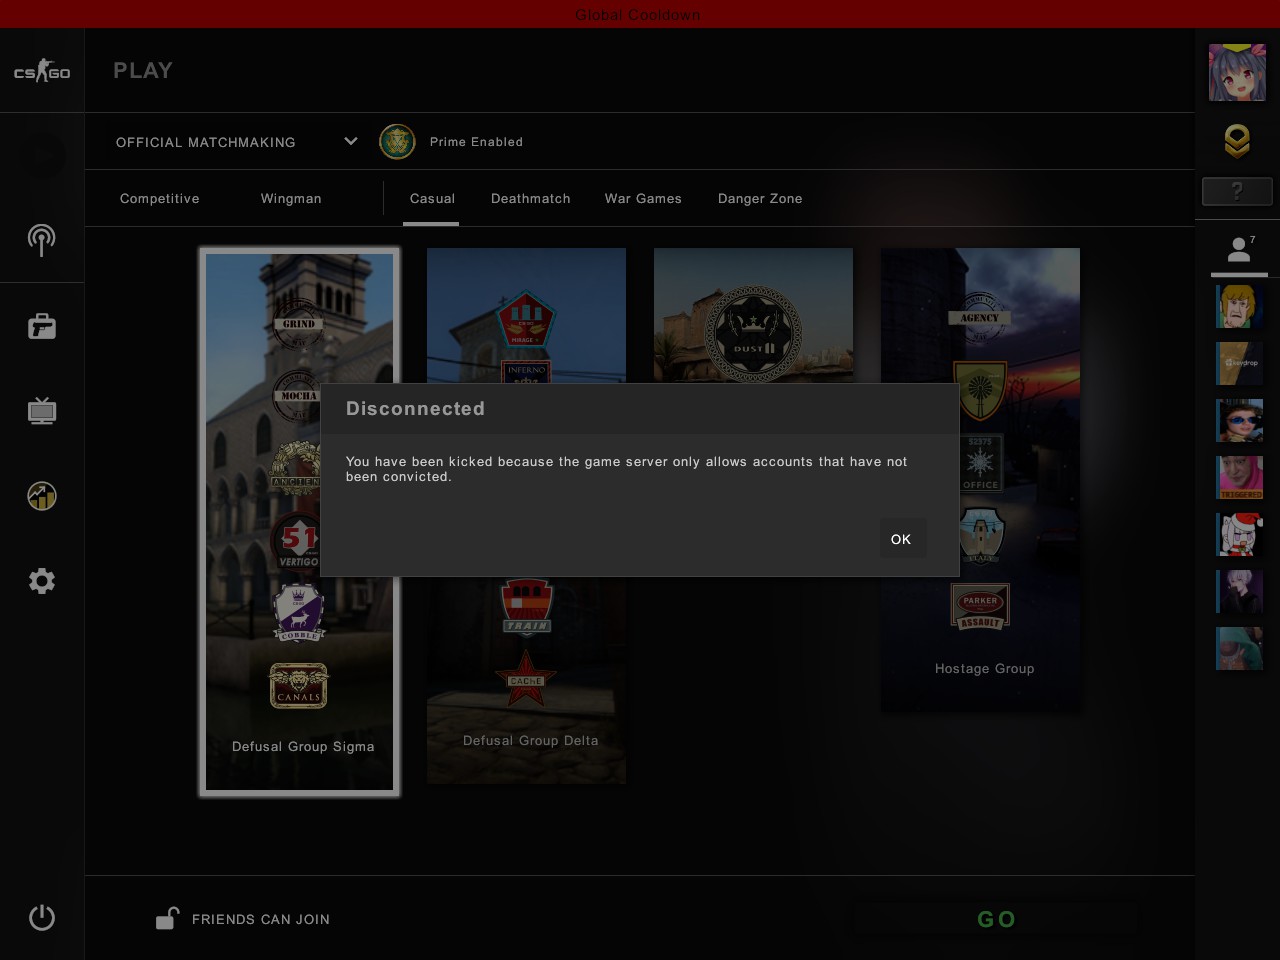Switch to the Deathmatch tab
1280x960 pixels.
coord(531,199)
